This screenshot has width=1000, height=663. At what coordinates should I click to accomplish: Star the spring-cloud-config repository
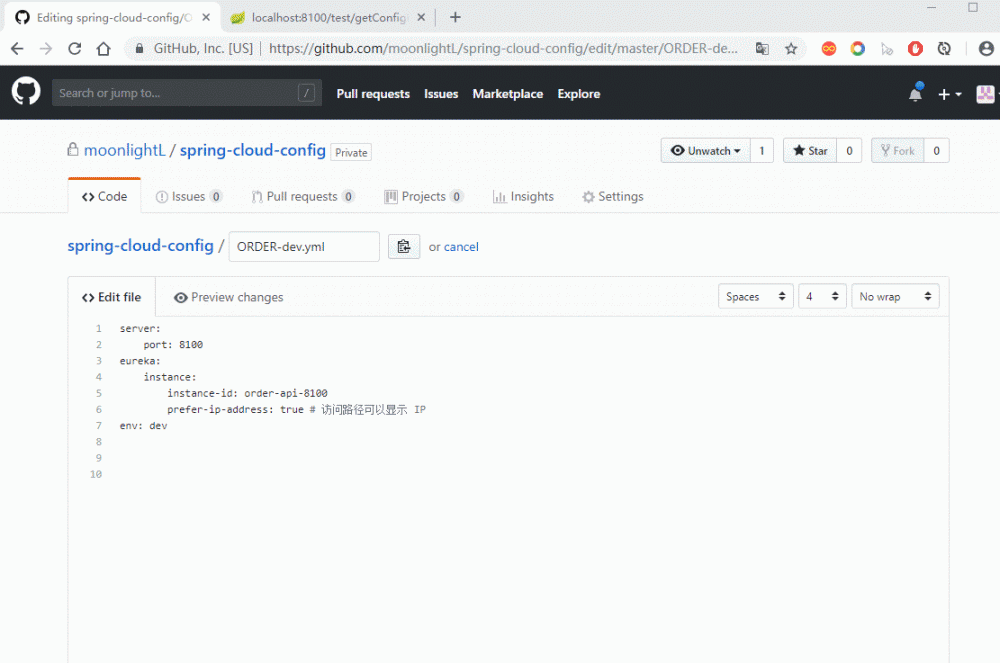point(807,150)
